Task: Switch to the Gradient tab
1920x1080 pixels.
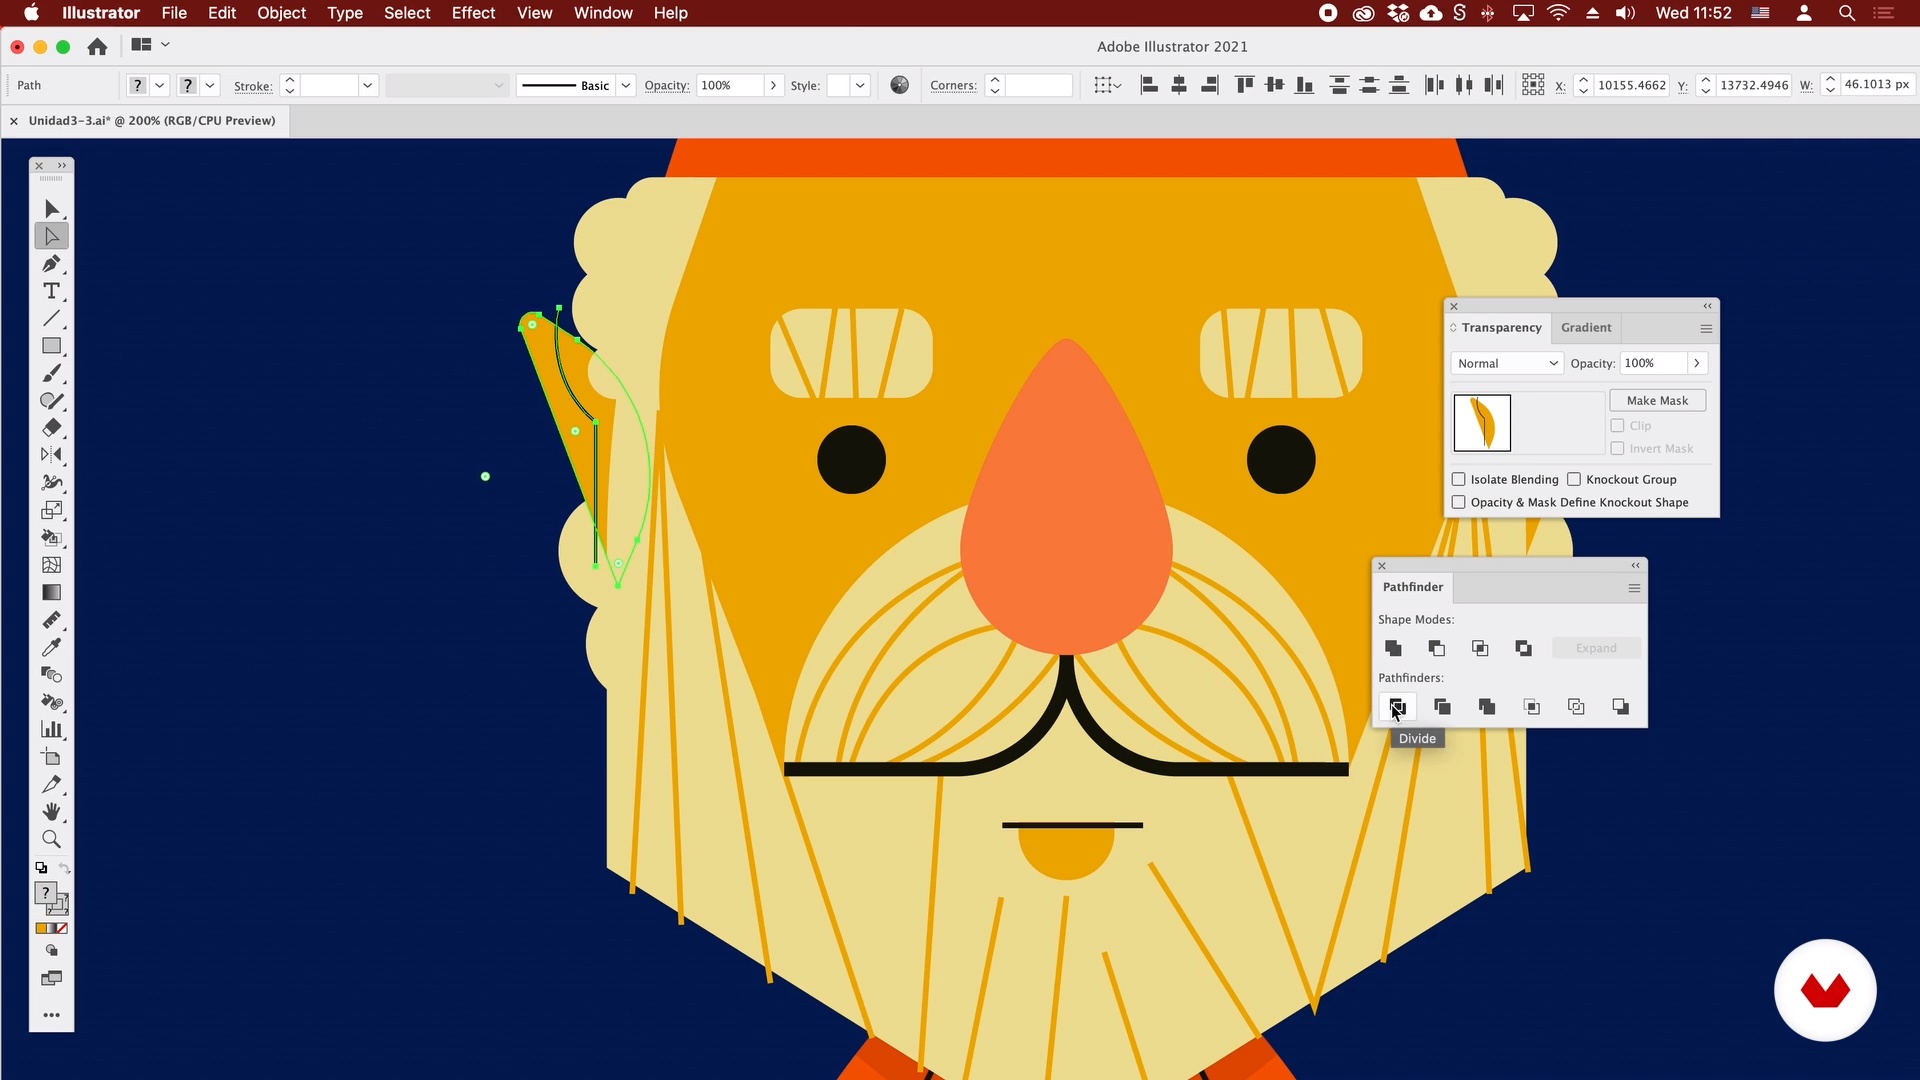Action: click(1586, 327)
